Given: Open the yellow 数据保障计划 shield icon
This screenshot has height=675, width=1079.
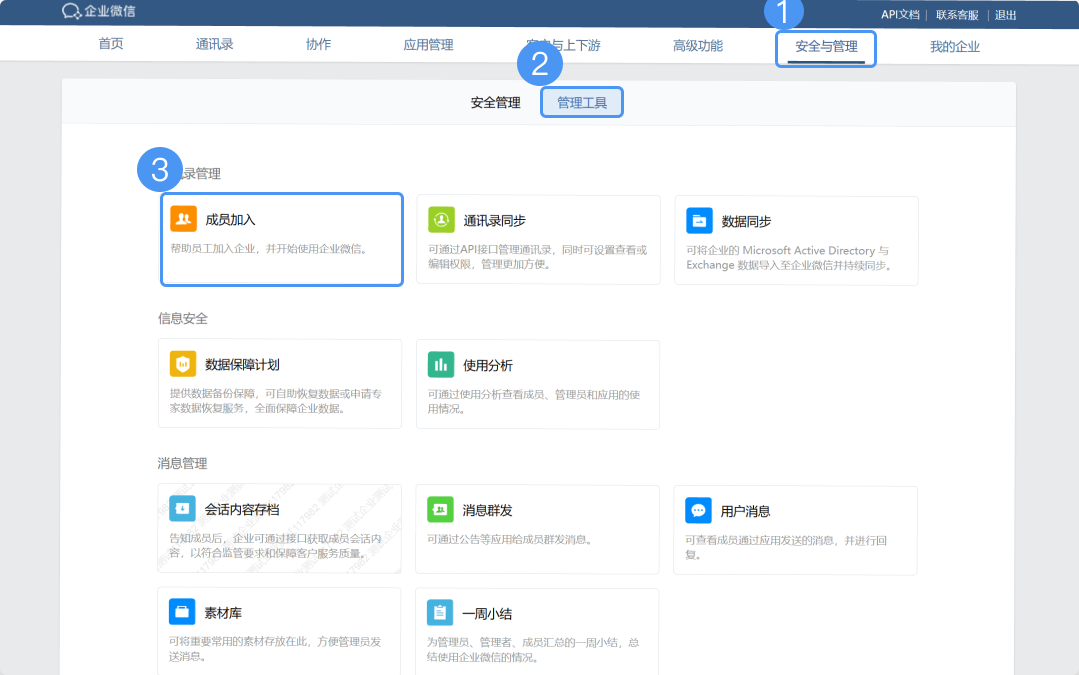Looking at the screenshot, I should pyautogui.click(x=183, y=364).
